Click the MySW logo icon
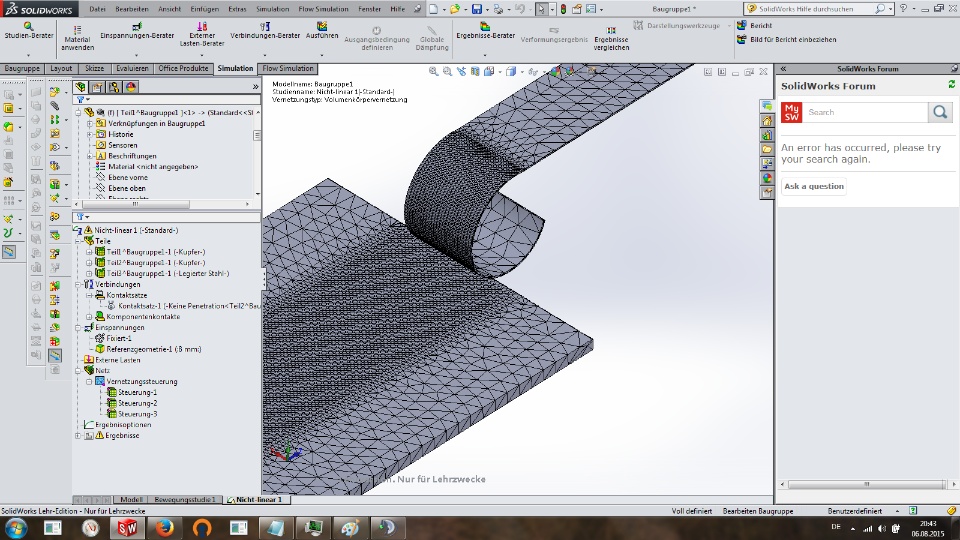The height and width of the screenshot is (540, 960). [791, 112]
